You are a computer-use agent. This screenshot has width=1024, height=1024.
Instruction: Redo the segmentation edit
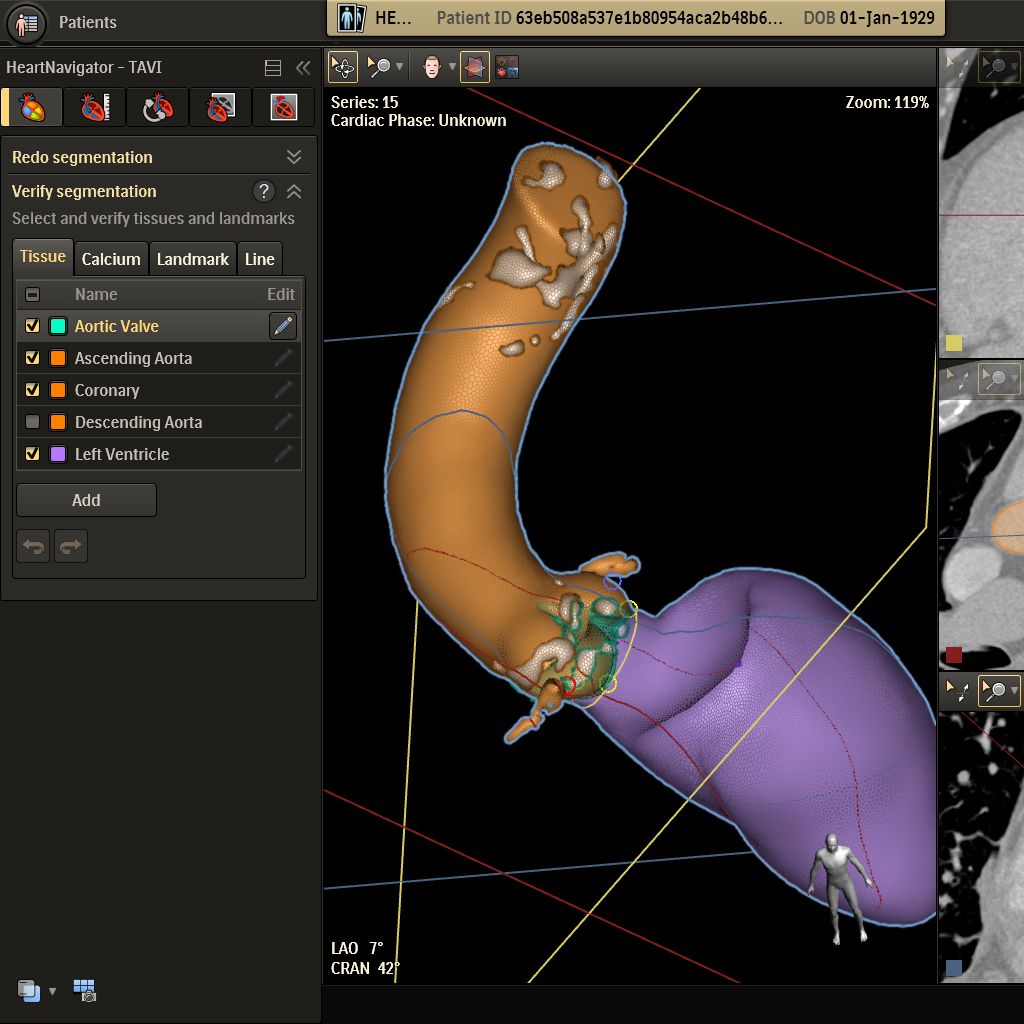tap(71, 546)
